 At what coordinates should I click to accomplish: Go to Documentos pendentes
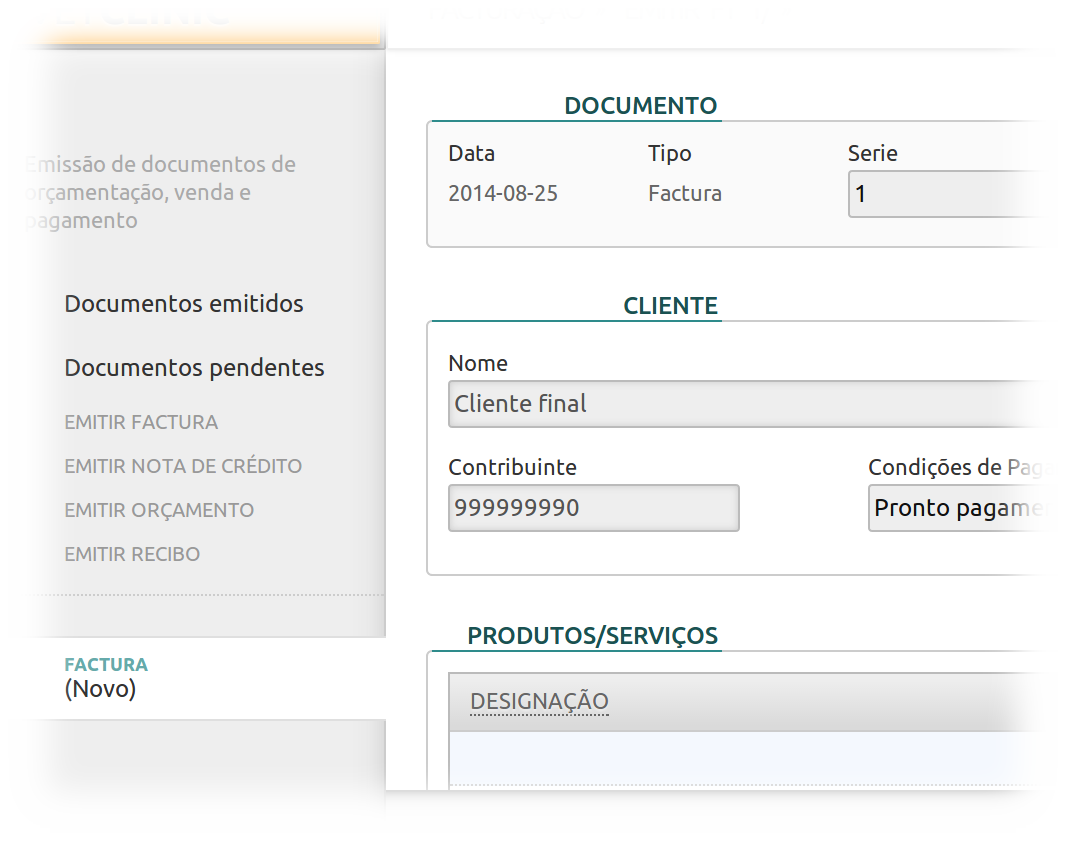tap(194, 368)
